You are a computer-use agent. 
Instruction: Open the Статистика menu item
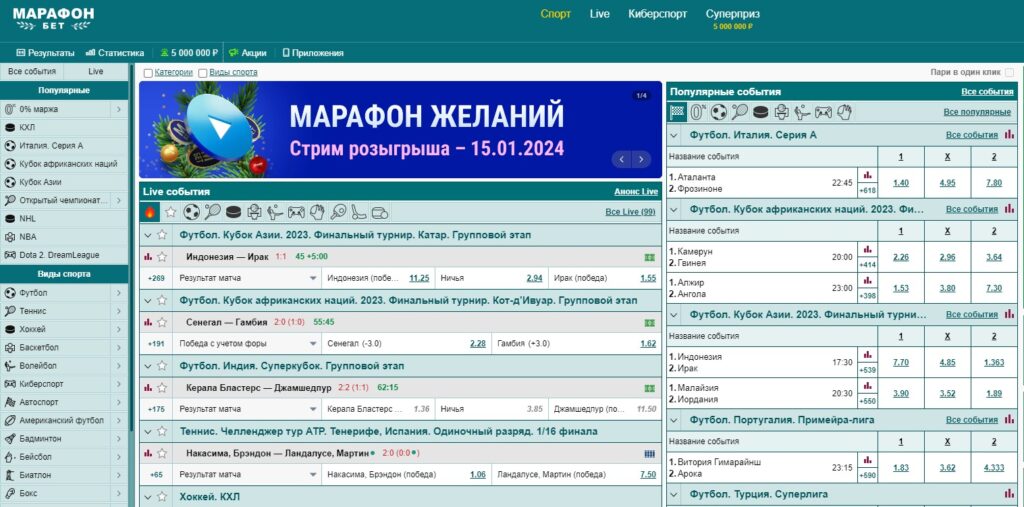coord(115,53)
